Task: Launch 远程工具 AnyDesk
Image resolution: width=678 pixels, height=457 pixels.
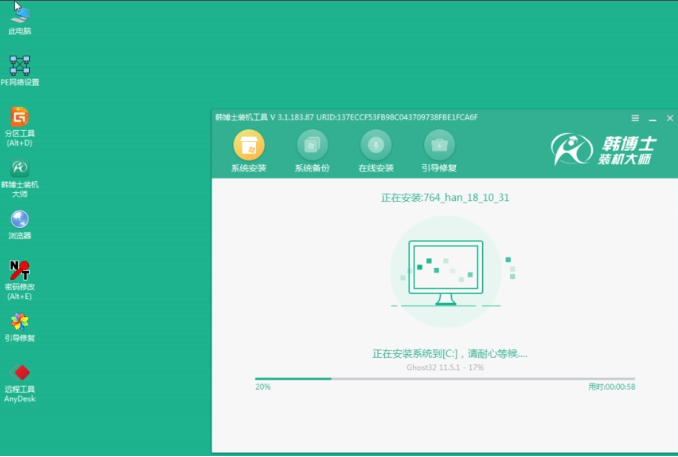Action: (20, 383)
